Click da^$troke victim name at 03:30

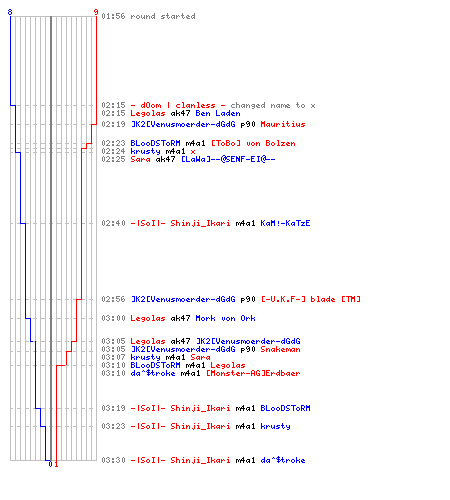pyautogui.click(x=283, y=460)
